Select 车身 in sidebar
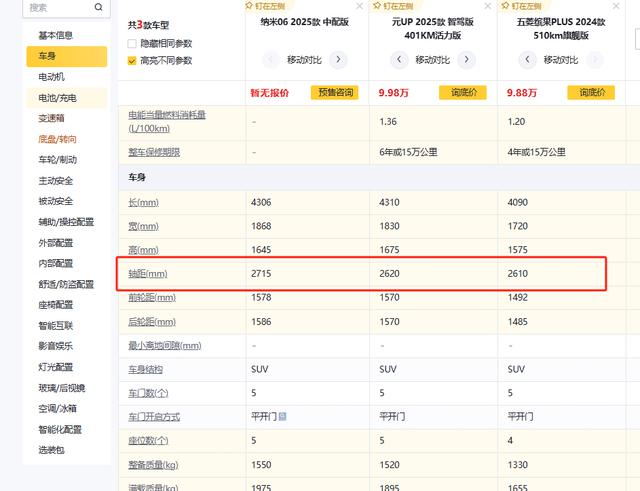The width and height of the screenshot is (640, 491). coord(67,56)
